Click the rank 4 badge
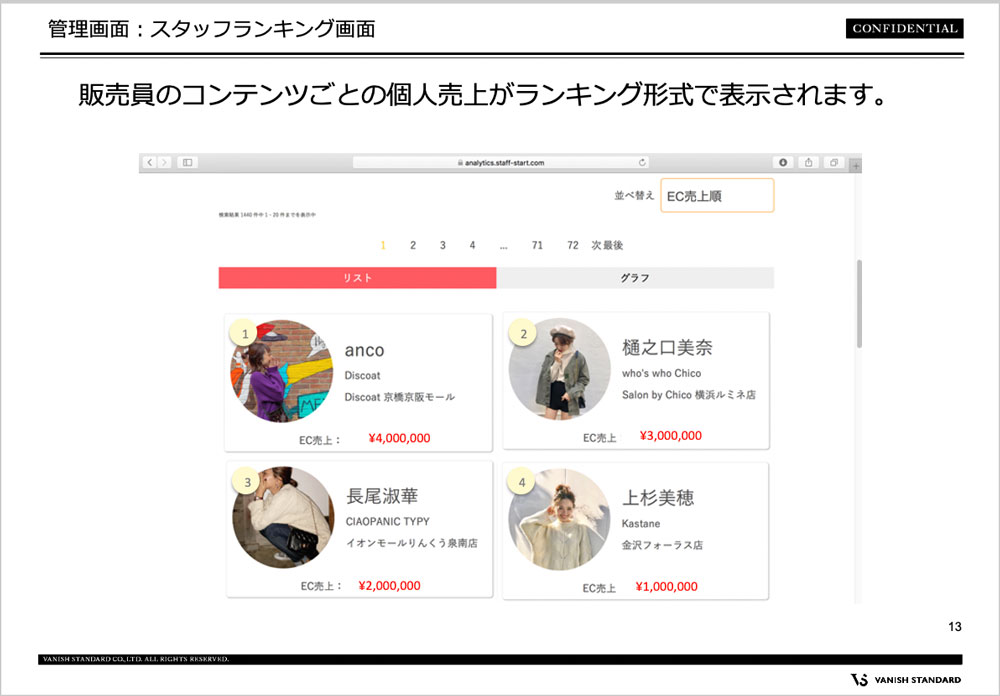This screenshot has width=1000, height=696. 522,482
